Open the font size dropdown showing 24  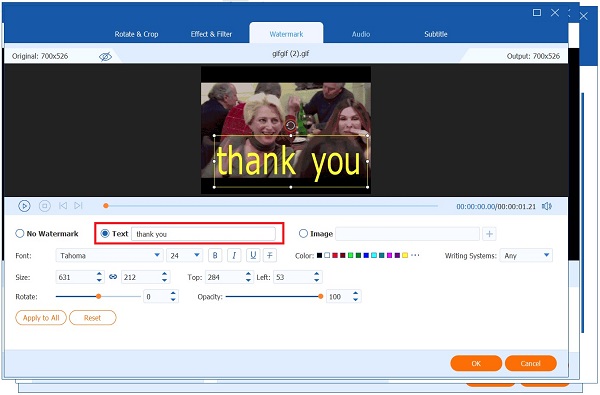tap(184, 255)
